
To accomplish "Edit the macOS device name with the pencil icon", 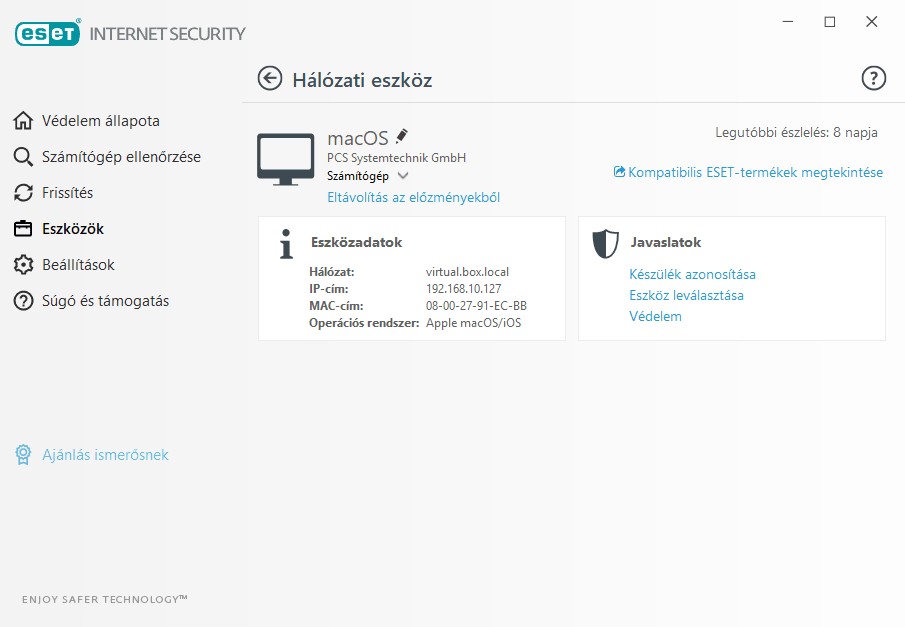I will (x=402, y=136).
